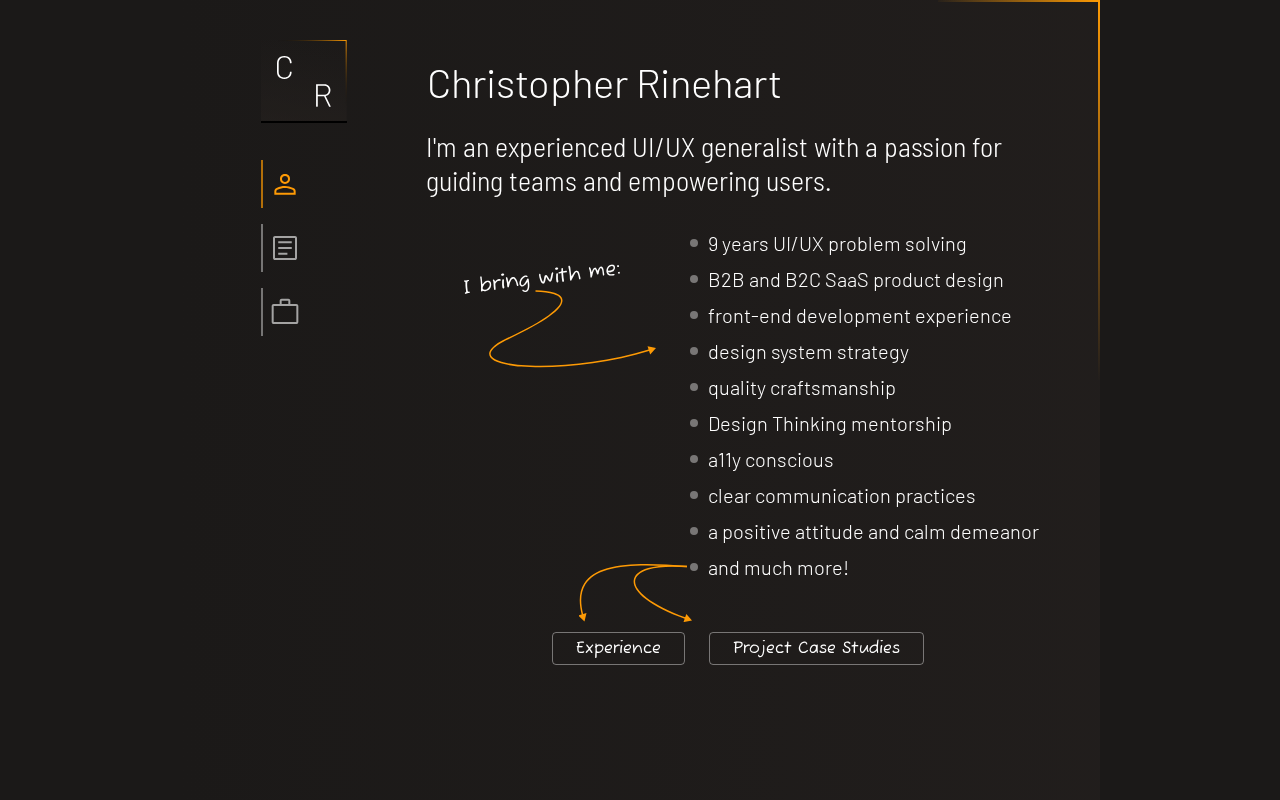
Task: Select 'a11y conscious' list item
Action: (x=771, y=460)
